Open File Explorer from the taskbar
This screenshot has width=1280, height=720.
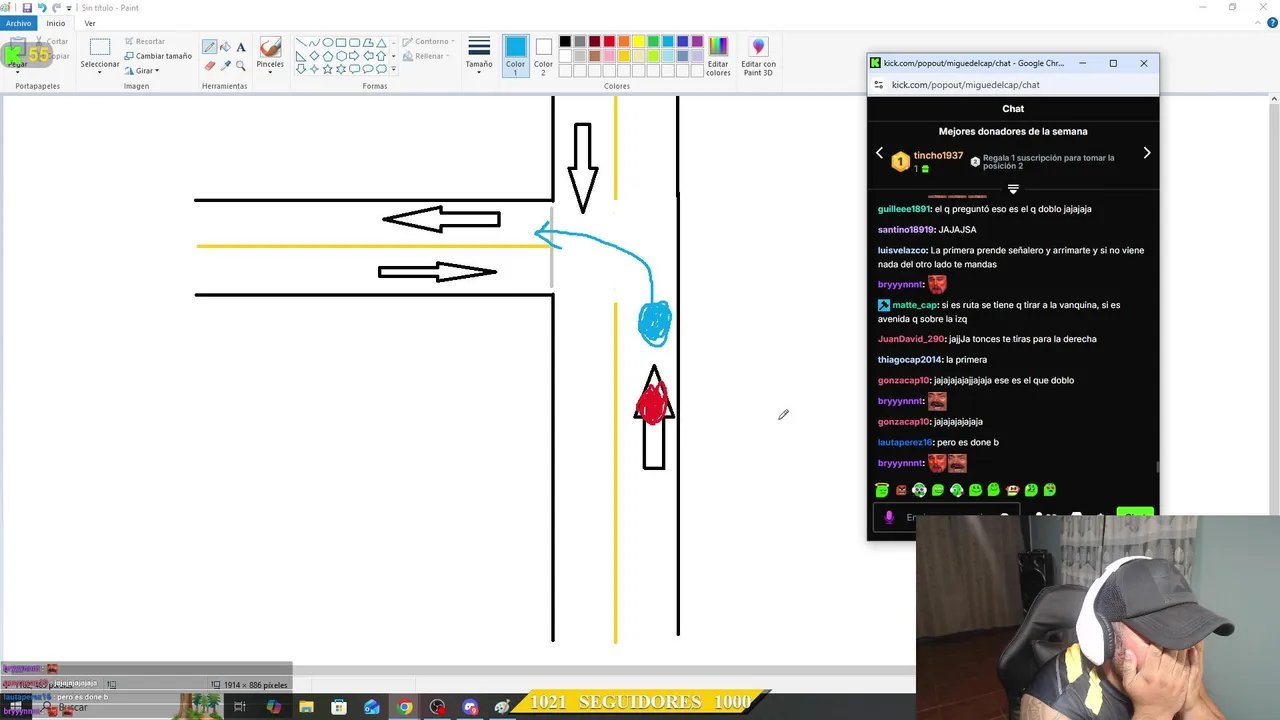click(x=306, y=707)
